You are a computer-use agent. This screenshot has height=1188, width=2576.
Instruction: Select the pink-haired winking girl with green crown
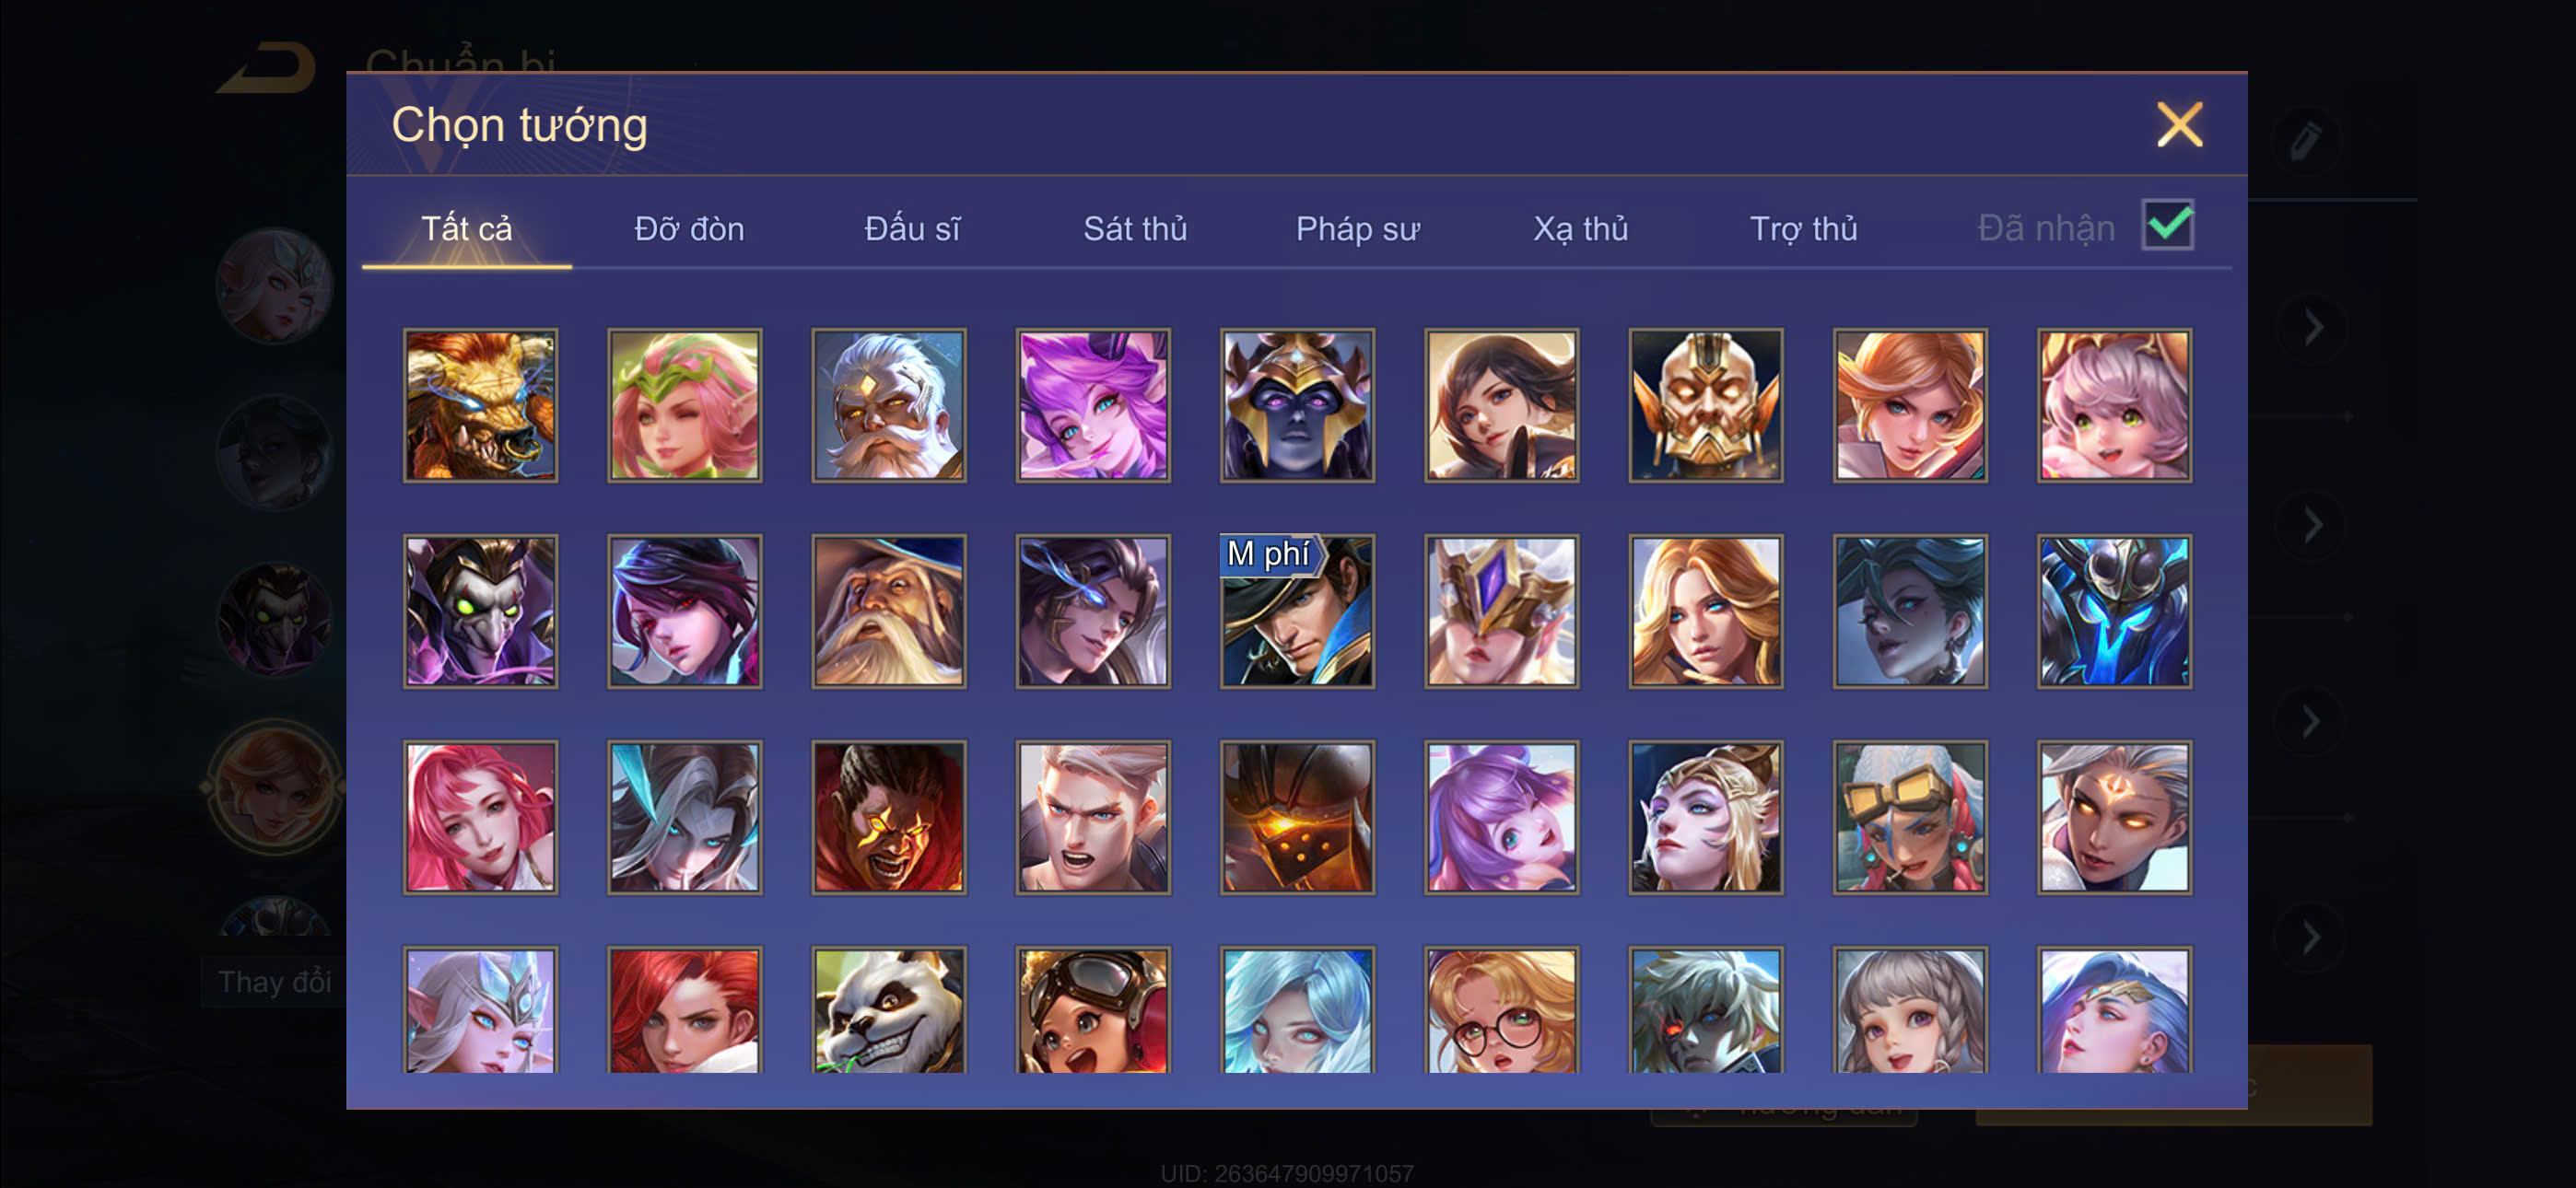click(x=684, y=405)
